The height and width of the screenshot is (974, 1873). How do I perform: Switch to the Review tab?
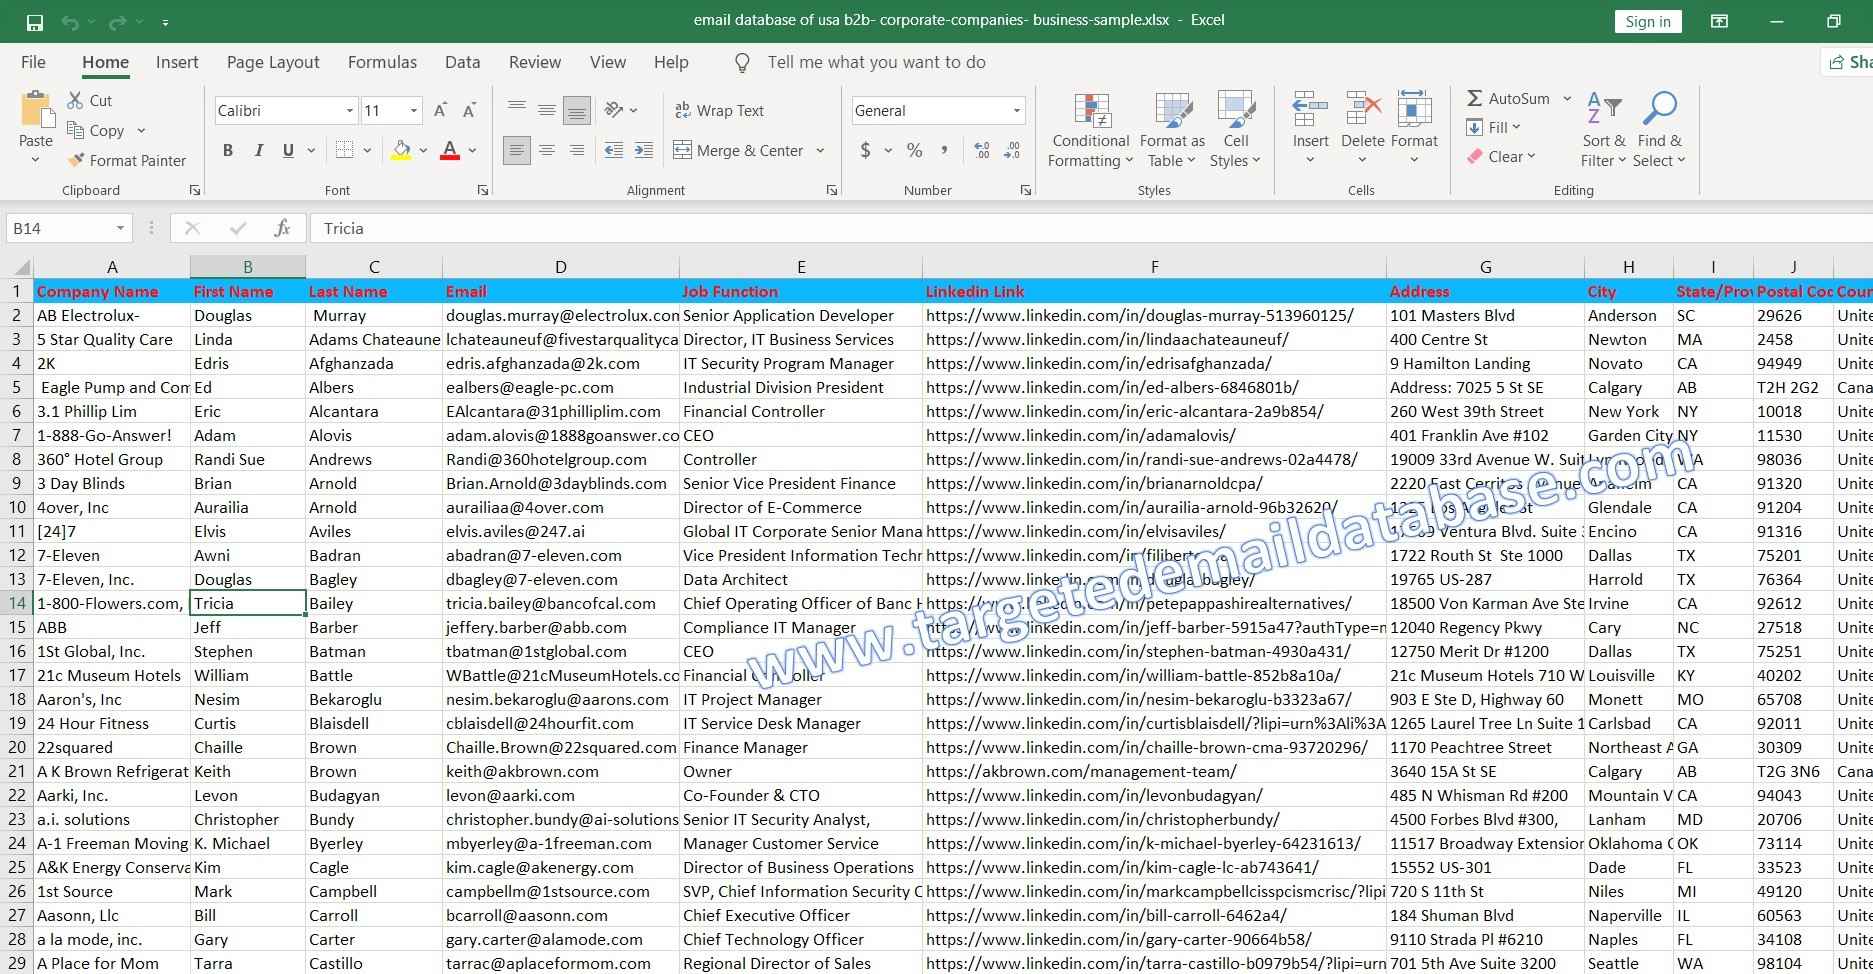tap(535, 62)
